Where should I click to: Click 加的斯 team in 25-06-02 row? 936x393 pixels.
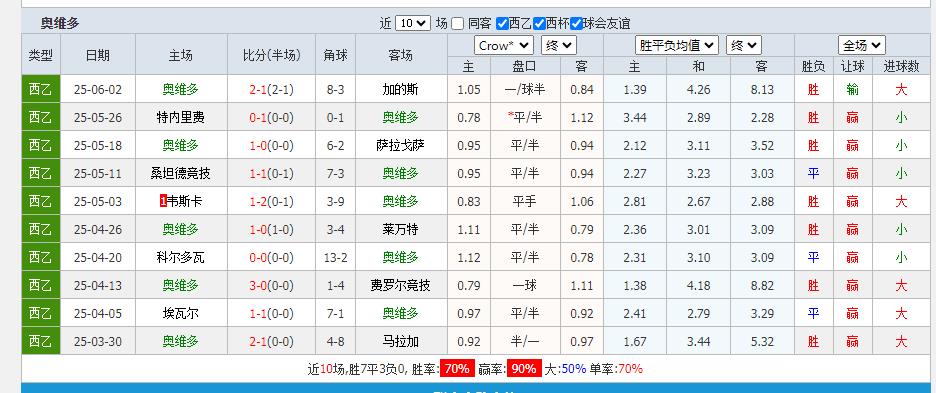pyautogui.click(x=401, y=90)
